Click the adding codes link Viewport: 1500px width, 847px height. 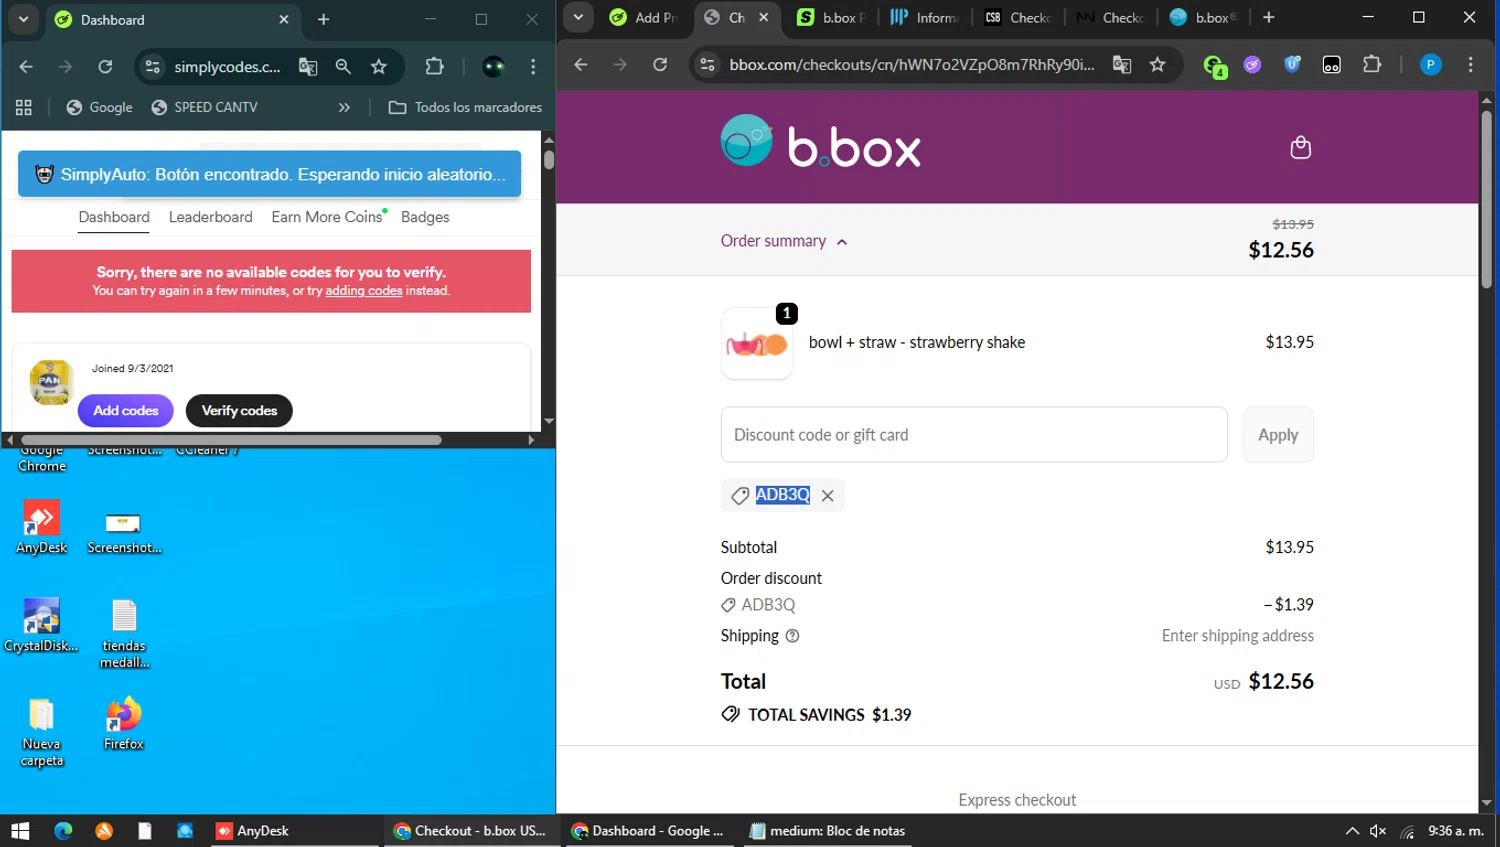tap(363, 291)
